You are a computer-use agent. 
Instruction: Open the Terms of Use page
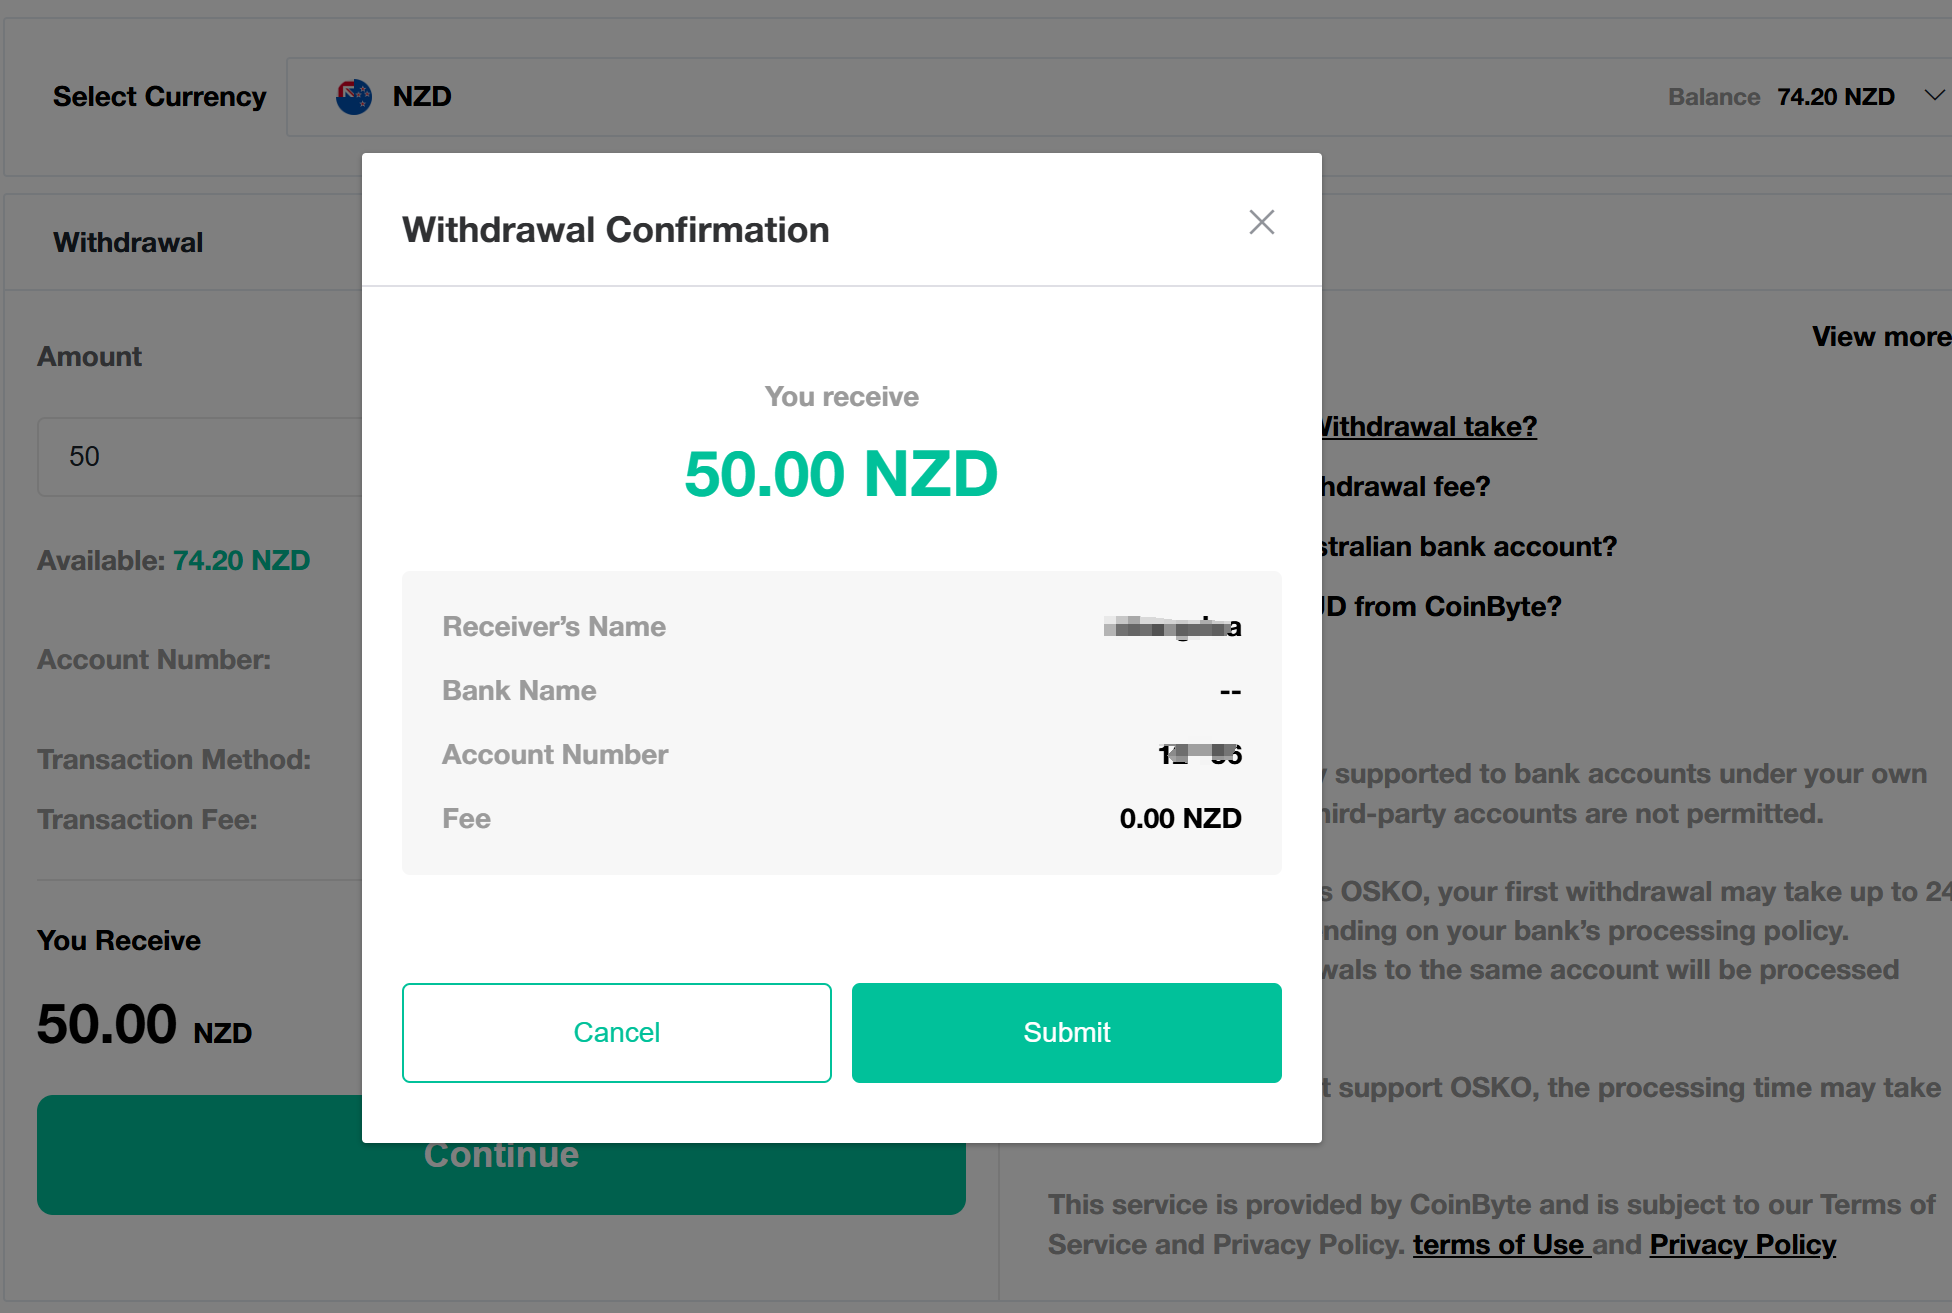1499,1244
